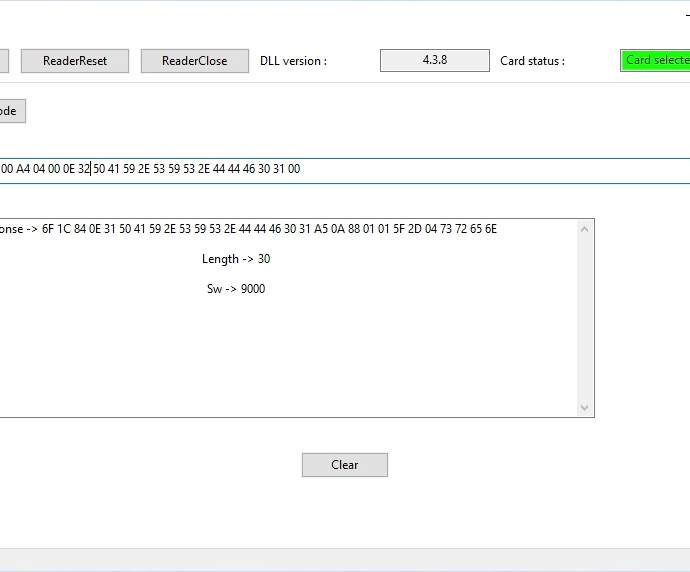Click the response line starting 6F 1C 84
This screenshot has width=690, height=572.
[249, 229]
